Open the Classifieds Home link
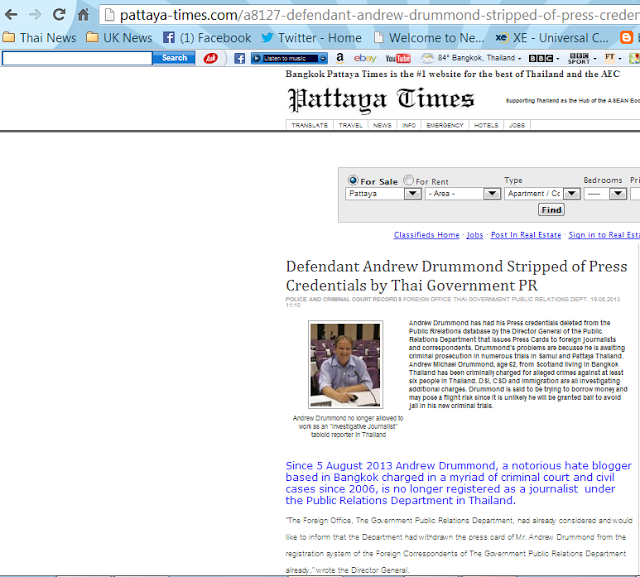Screen dimensions: 640x577 427,235
